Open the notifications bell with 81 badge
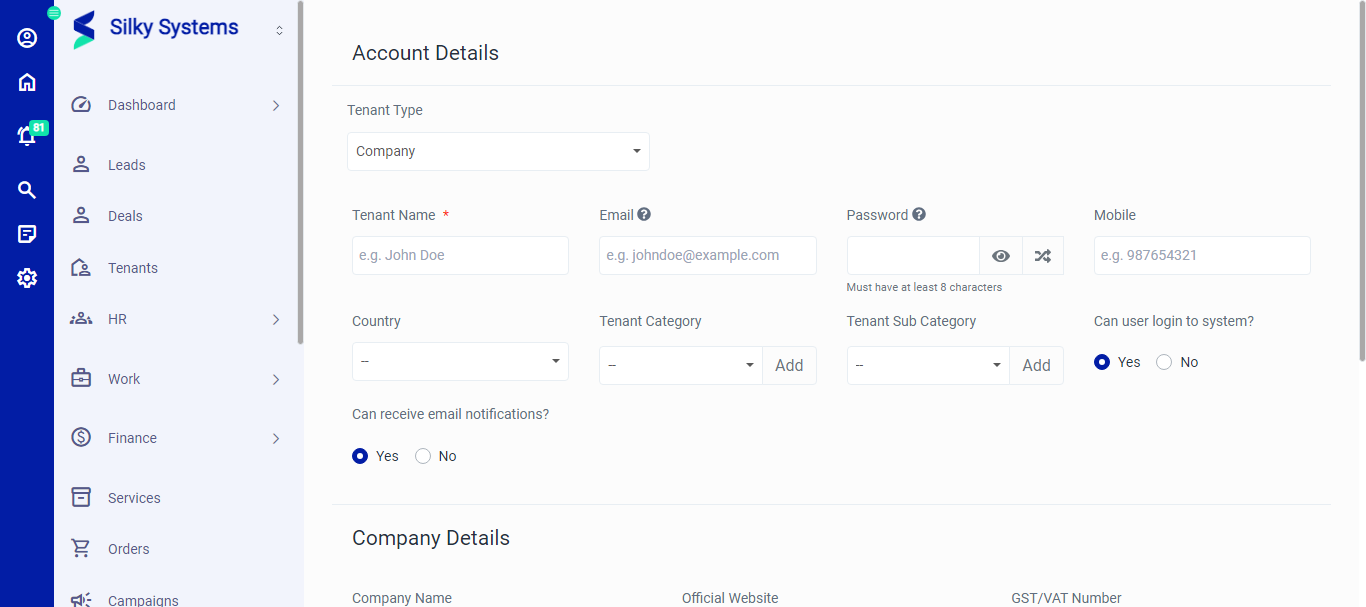The image size is (1366, 607). tap(27, 135)
